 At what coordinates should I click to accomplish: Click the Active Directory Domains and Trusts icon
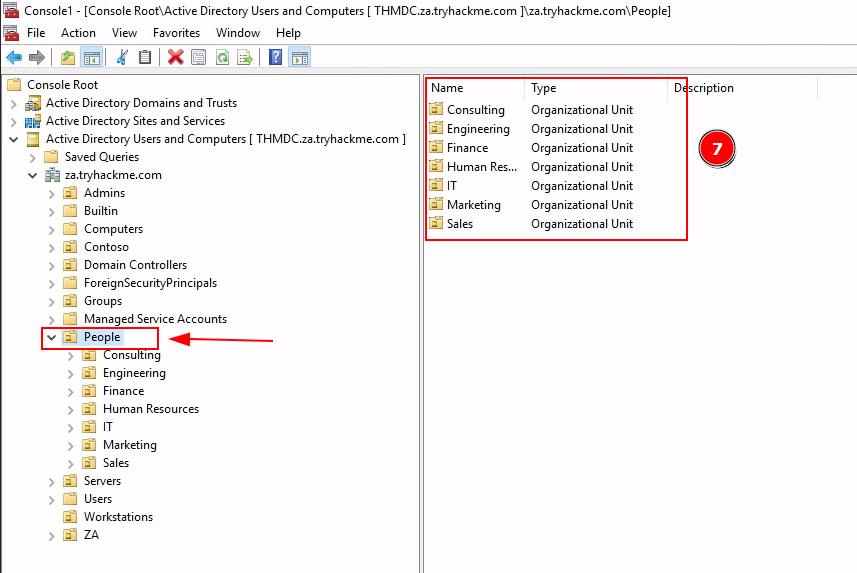pyautogui.click(x=33, y=103)
